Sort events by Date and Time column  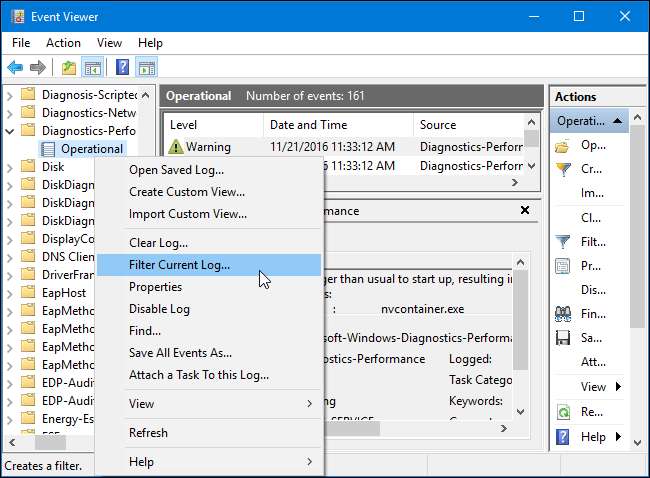(338, 125)
